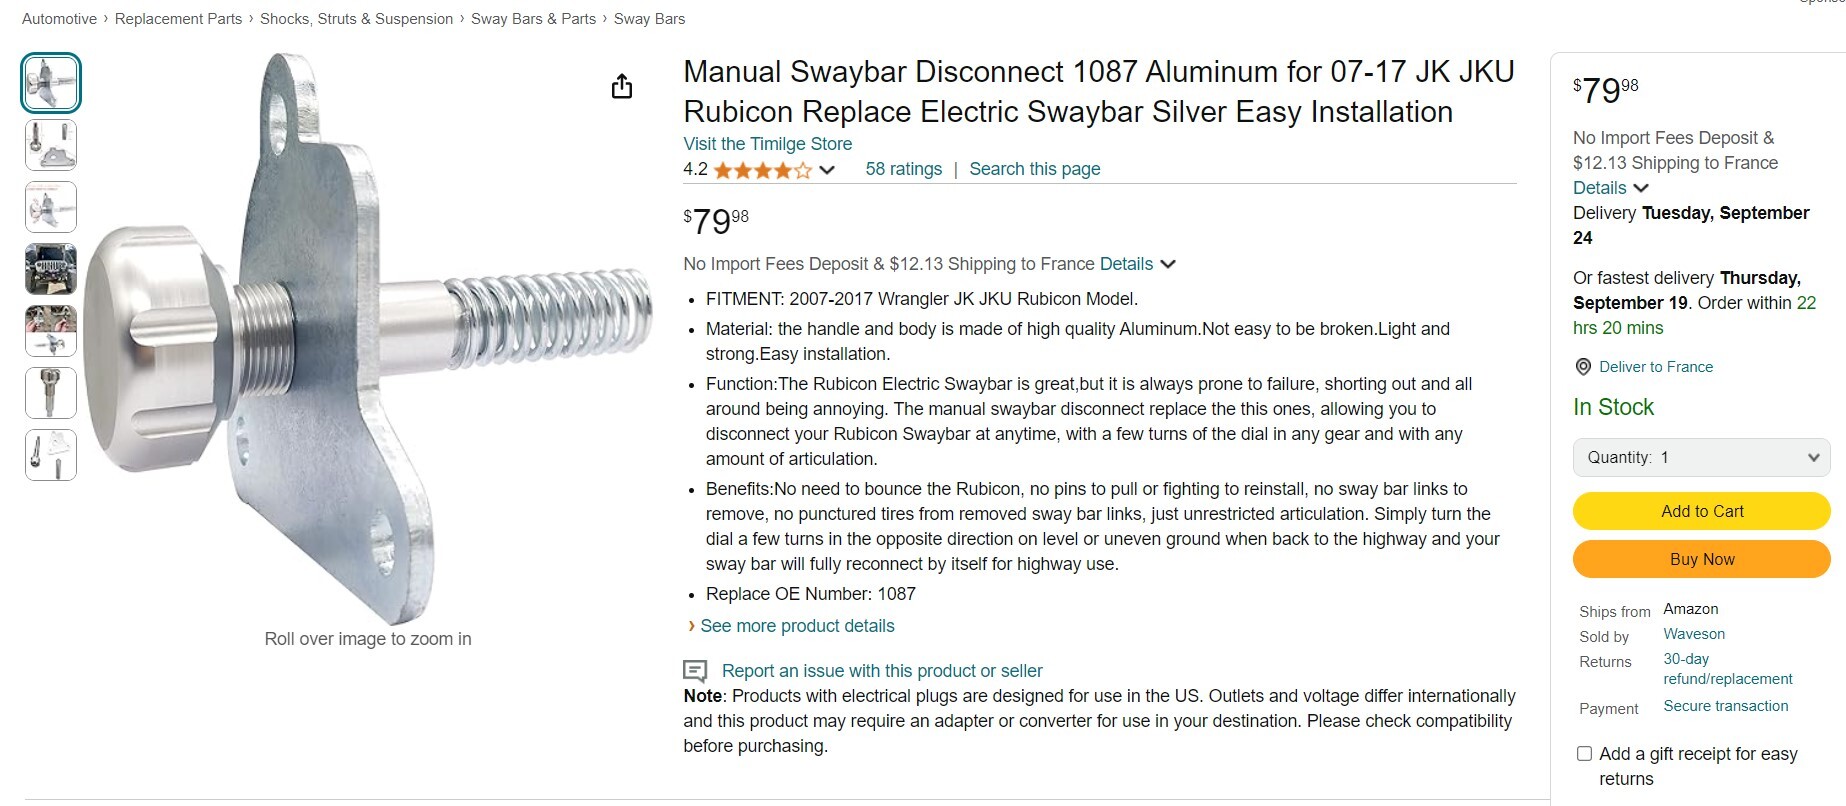Go to the Sway Bars & Parts breadcrumb
1846x806 pixels.
pyautogui.click(x=533, y=19)
